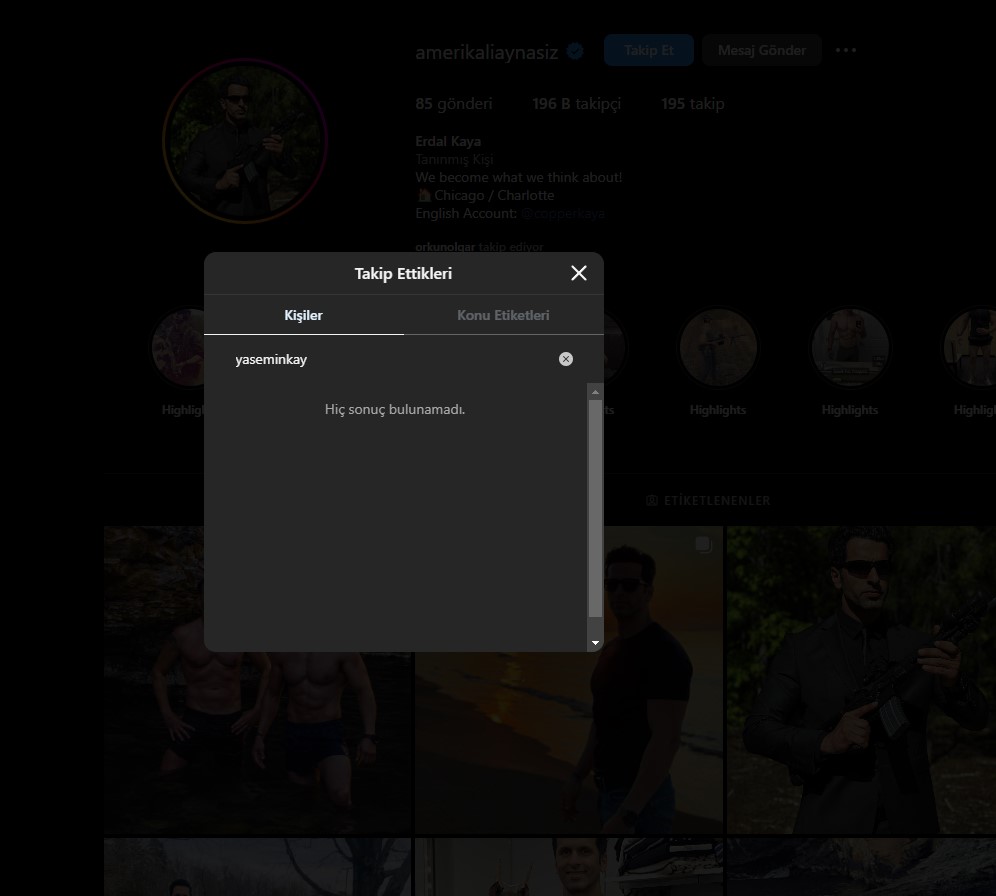Viewport: 996px width, 896px height.
Task: Open the three-dot profile options menu
Action: coord(846,50)
